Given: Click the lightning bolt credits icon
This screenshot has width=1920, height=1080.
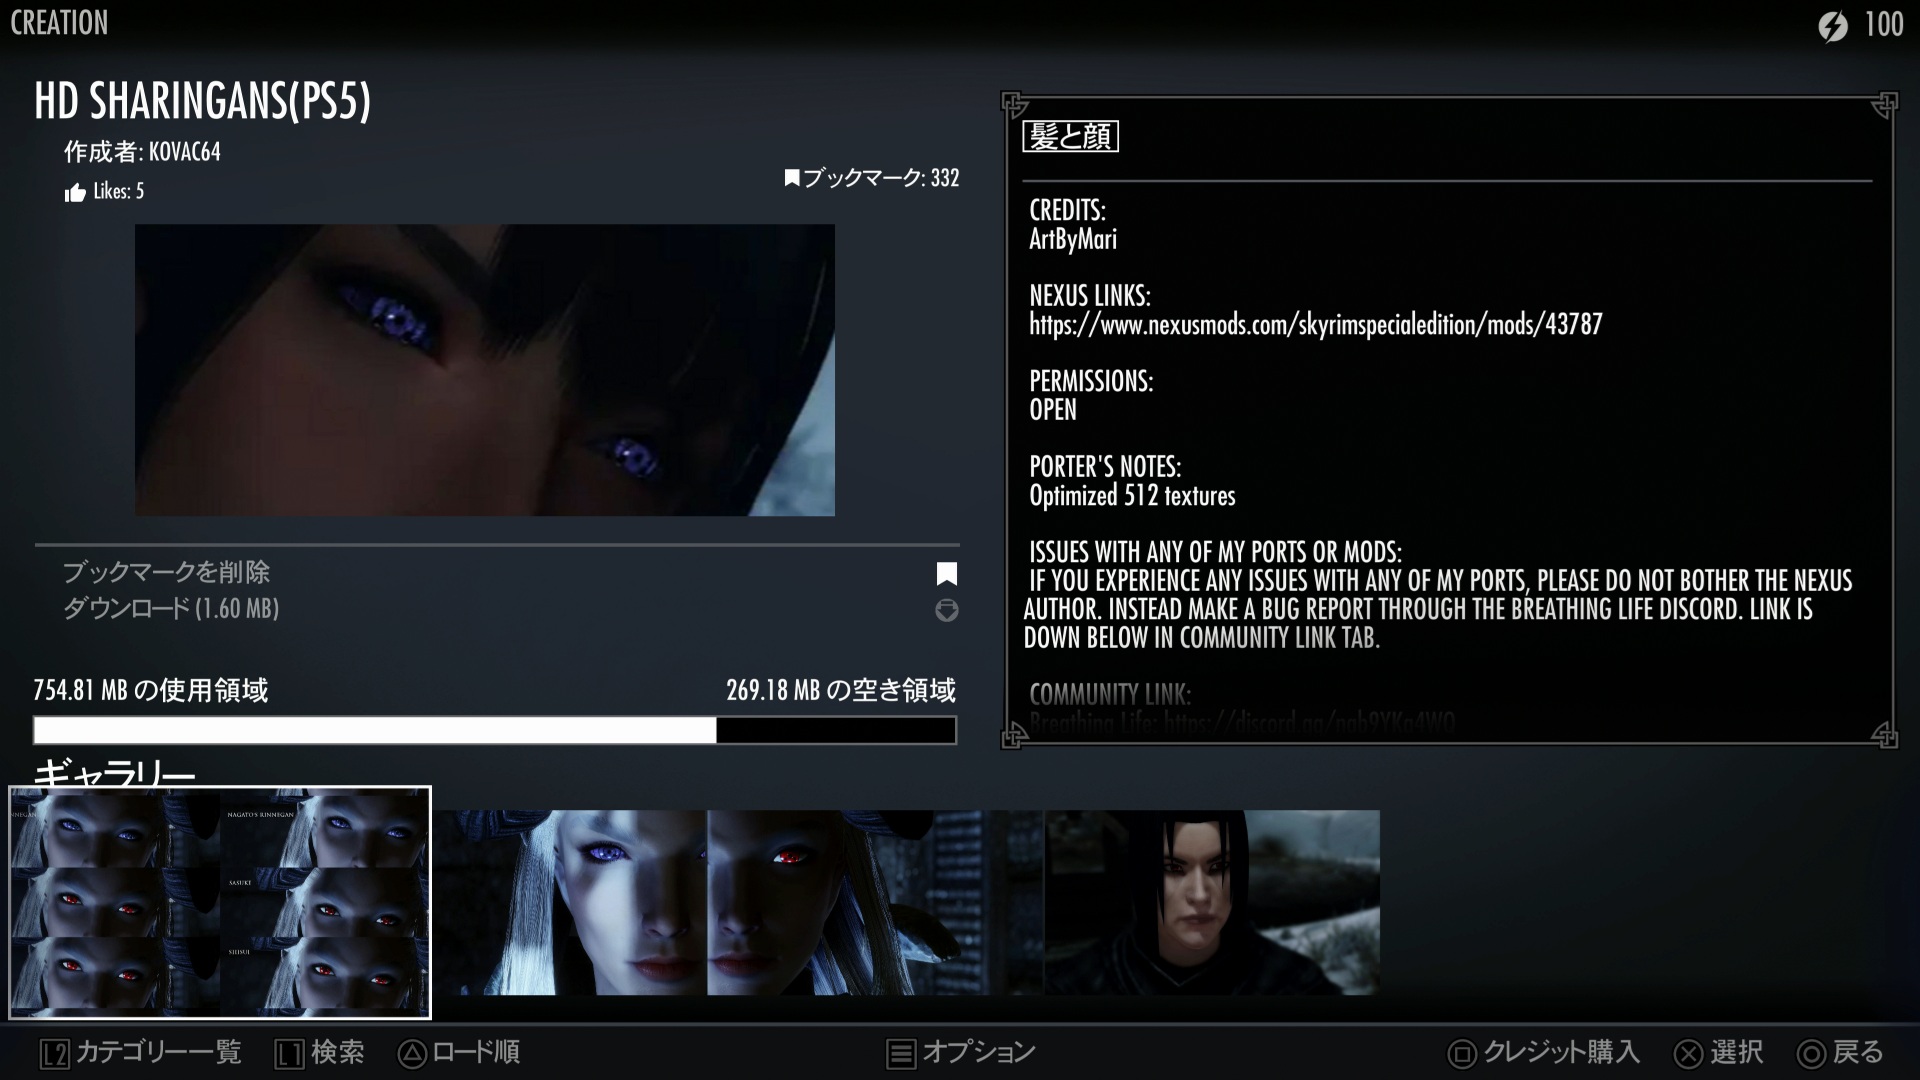Looking at the screenshot, I should 1833,25.
